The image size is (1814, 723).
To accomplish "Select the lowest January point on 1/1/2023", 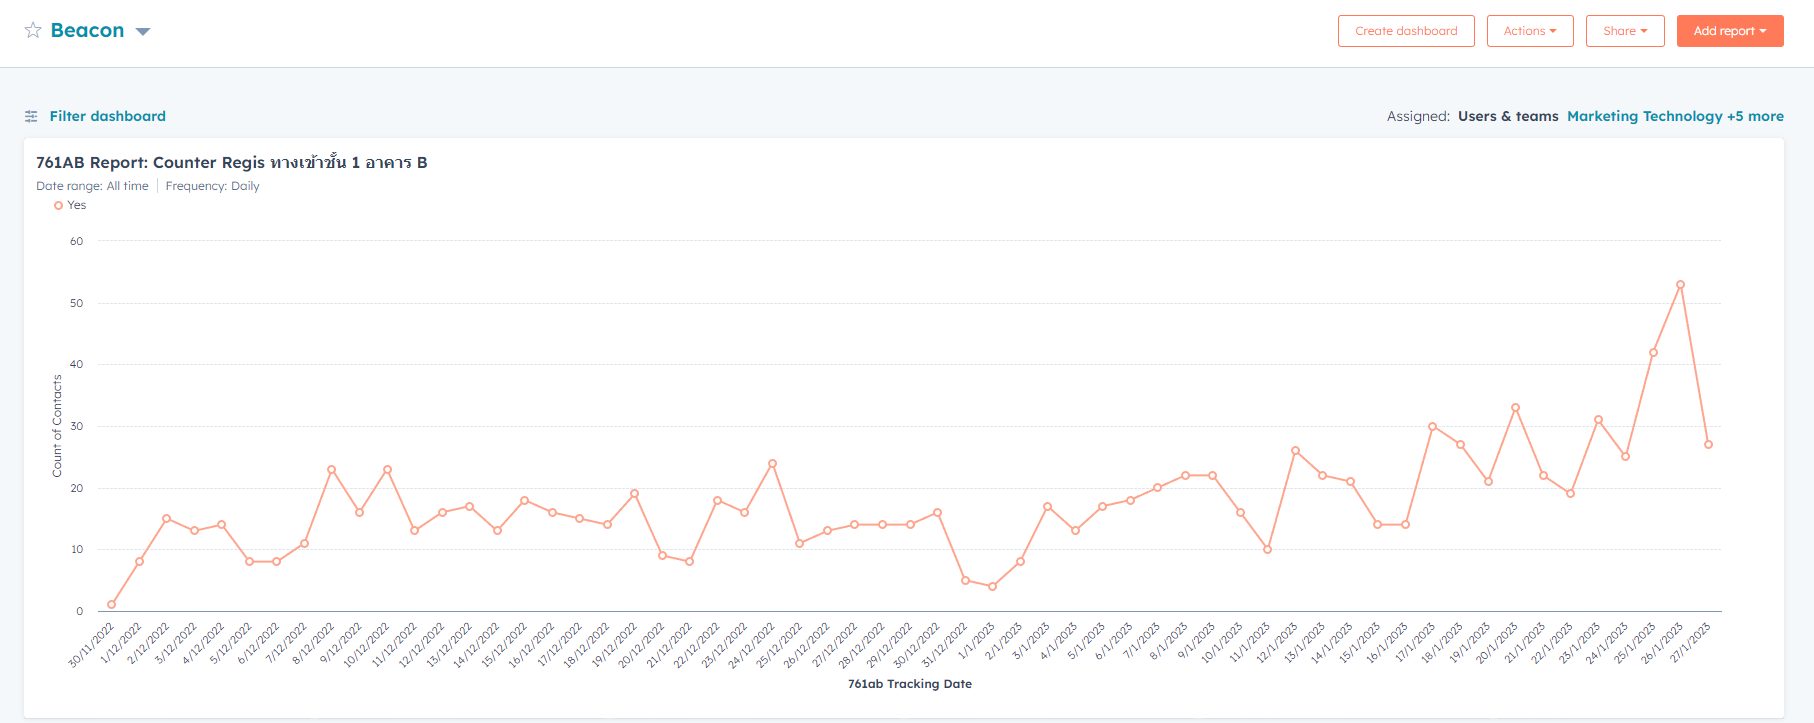I will pos(992,586).
